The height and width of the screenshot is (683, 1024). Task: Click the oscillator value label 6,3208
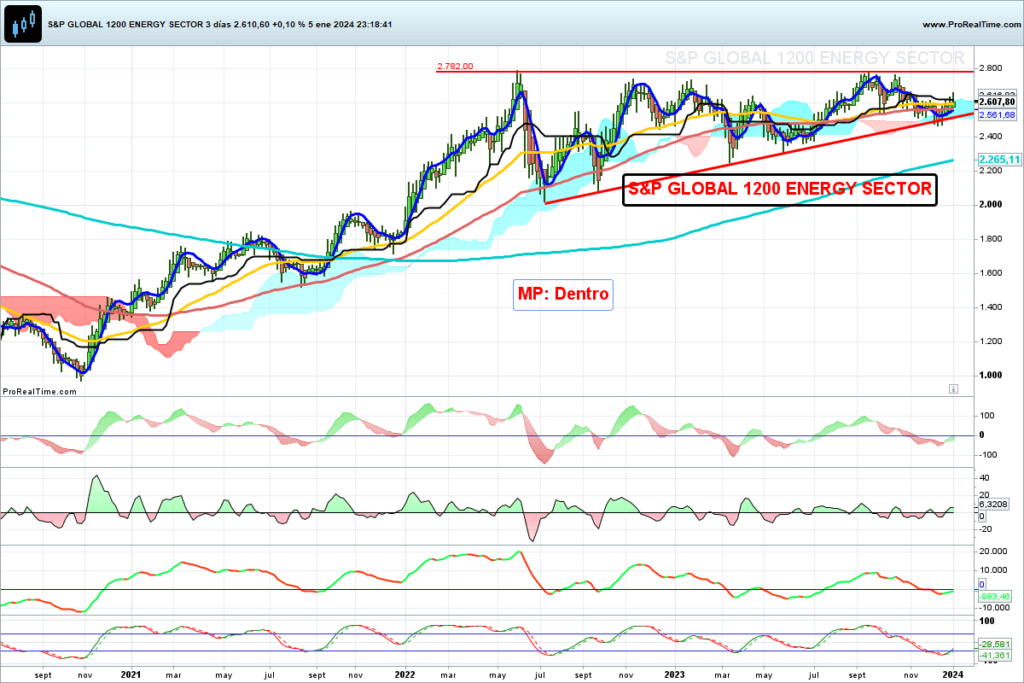coord(993,504)
